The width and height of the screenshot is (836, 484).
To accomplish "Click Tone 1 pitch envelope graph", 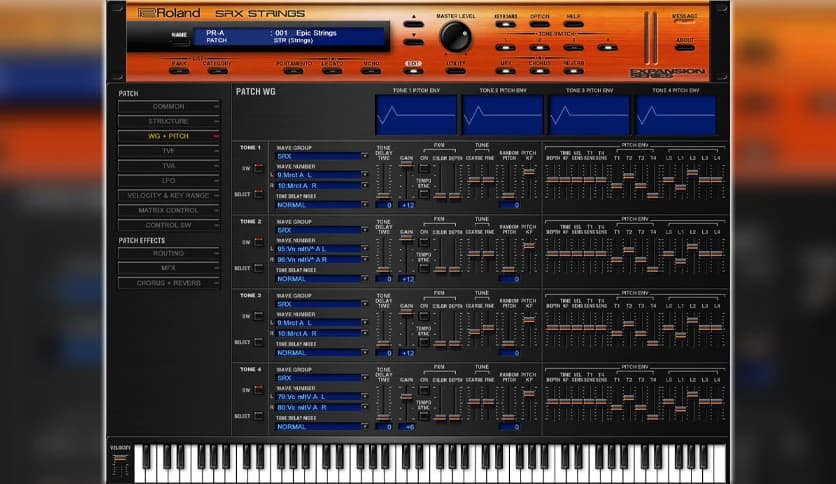I will point(416,115).
